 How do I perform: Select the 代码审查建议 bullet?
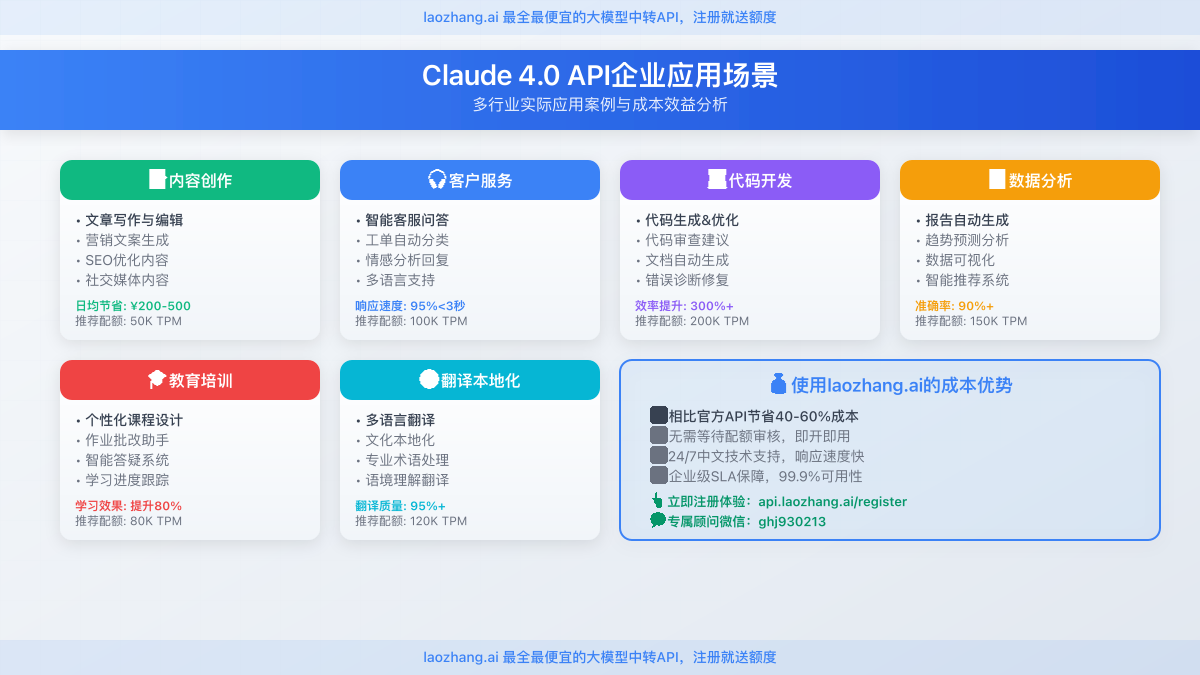coord(682,240)
